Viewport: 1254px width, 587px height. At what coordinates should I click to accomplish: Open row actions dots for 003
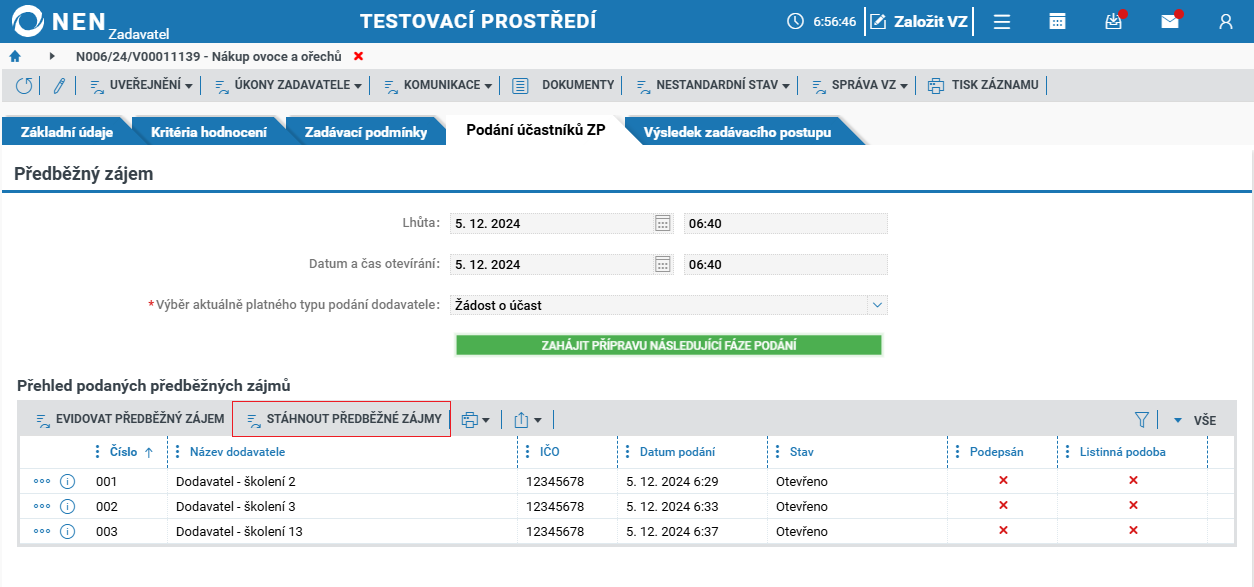tap(42, 531)
